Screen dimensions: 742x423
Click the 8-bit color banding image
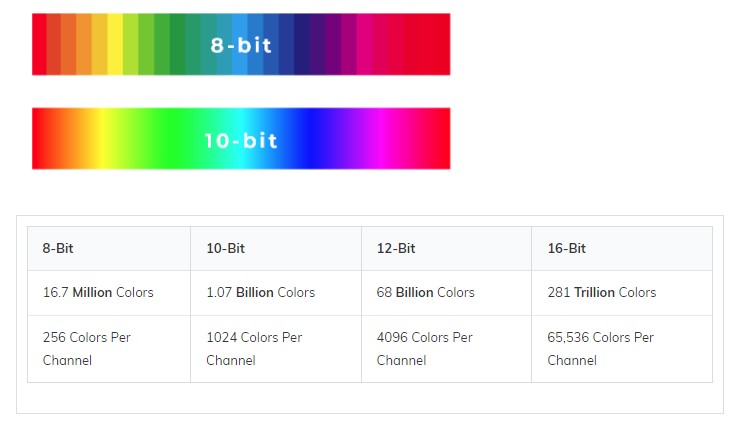(241, 44)
